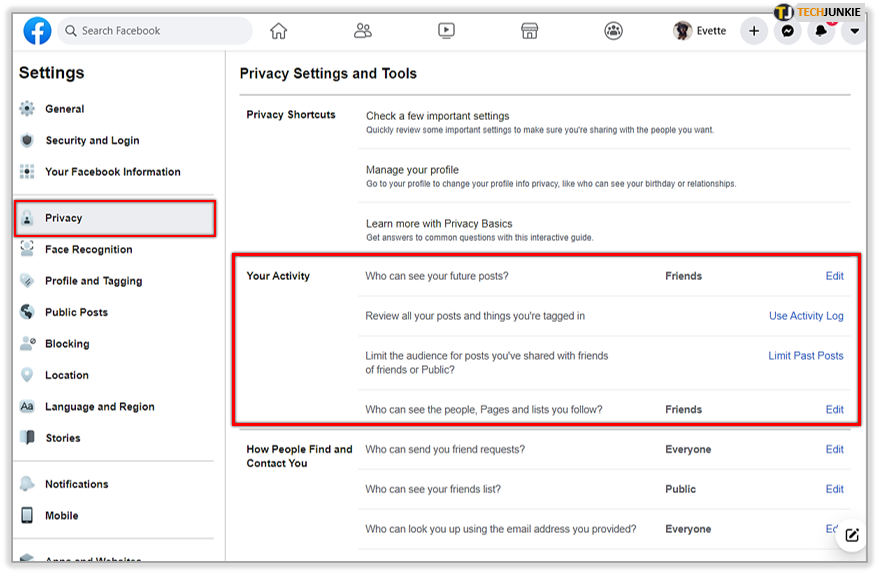Screen dimensions: 879x574
Task: Open the Friends icon in top bar
Action: point(363,30)
